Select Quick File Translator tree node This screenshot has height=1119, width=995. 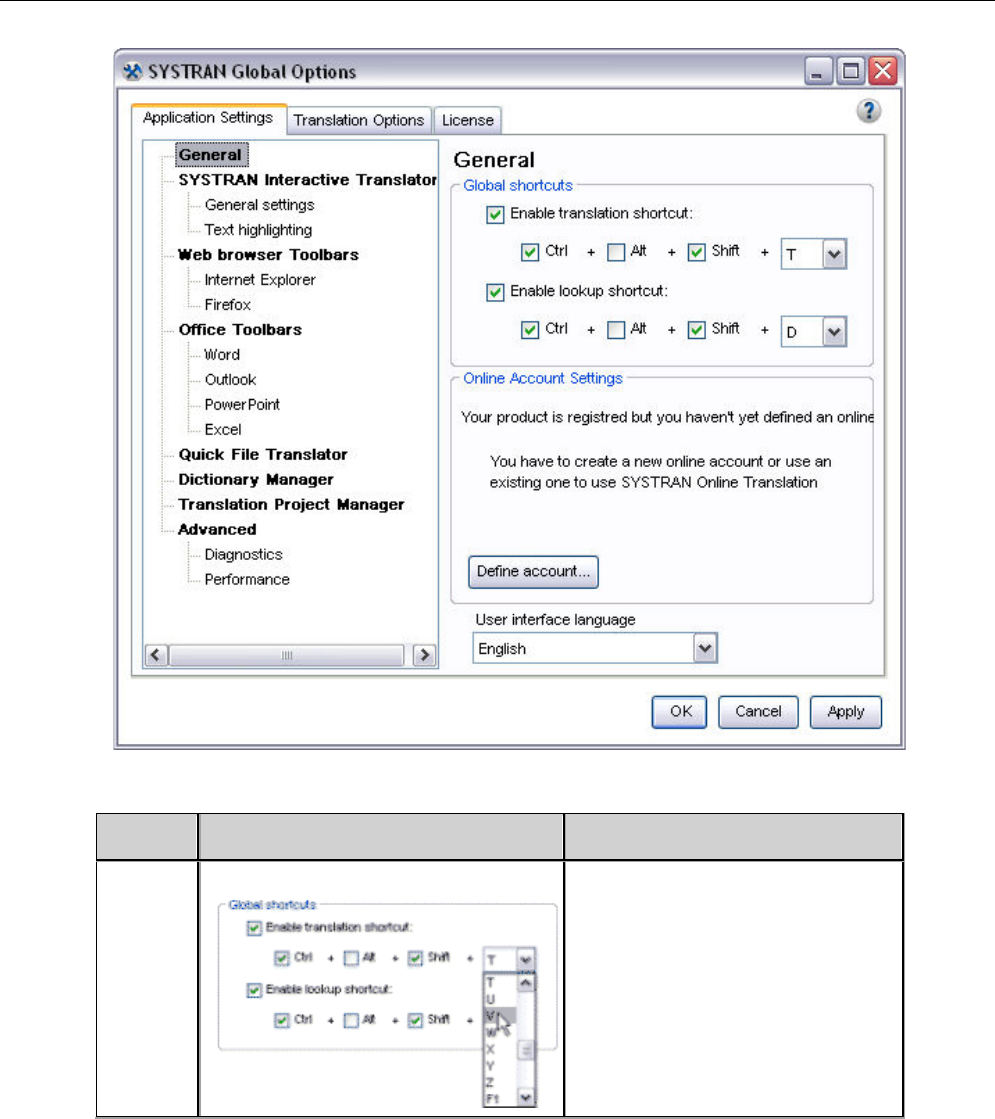263,455
